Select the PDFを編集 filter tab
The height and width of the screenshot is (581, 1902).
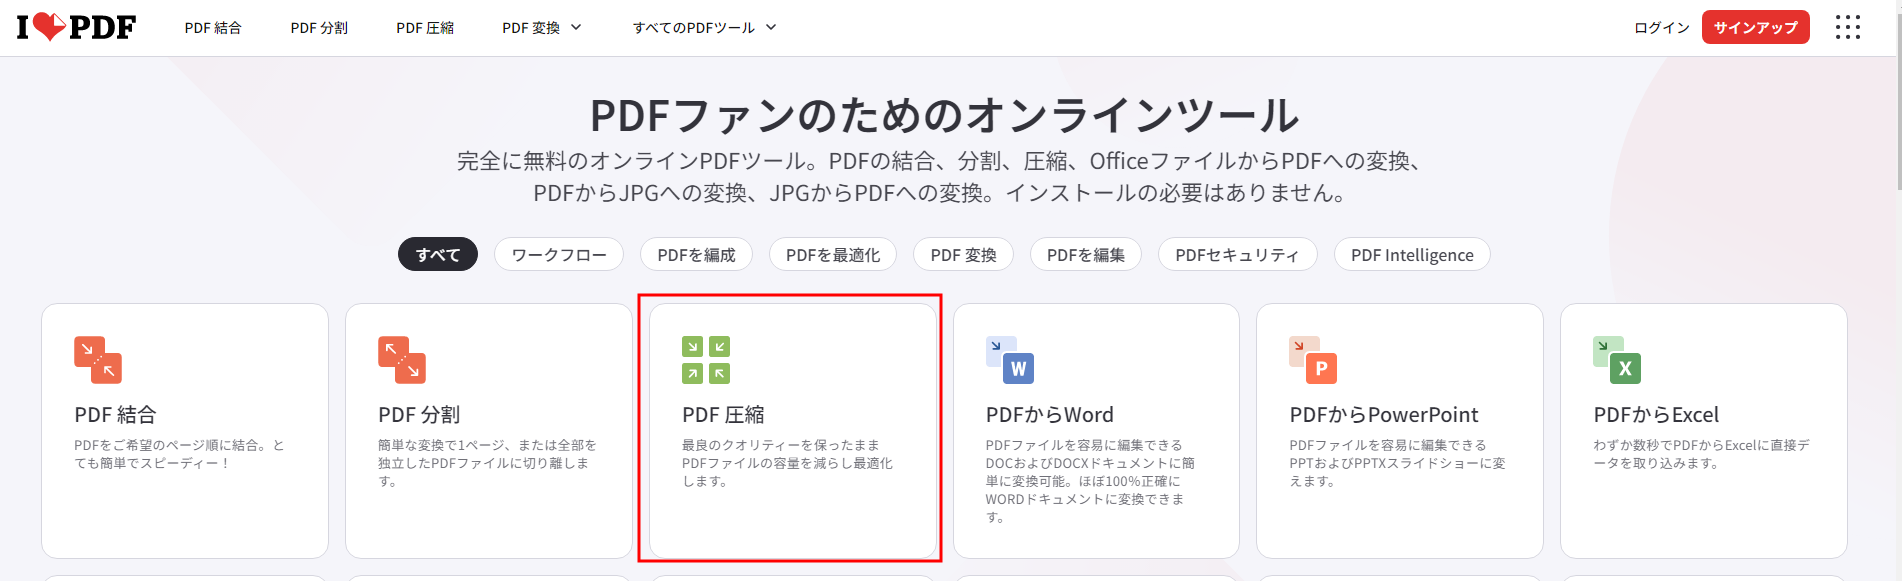(x=1086, y=255)
